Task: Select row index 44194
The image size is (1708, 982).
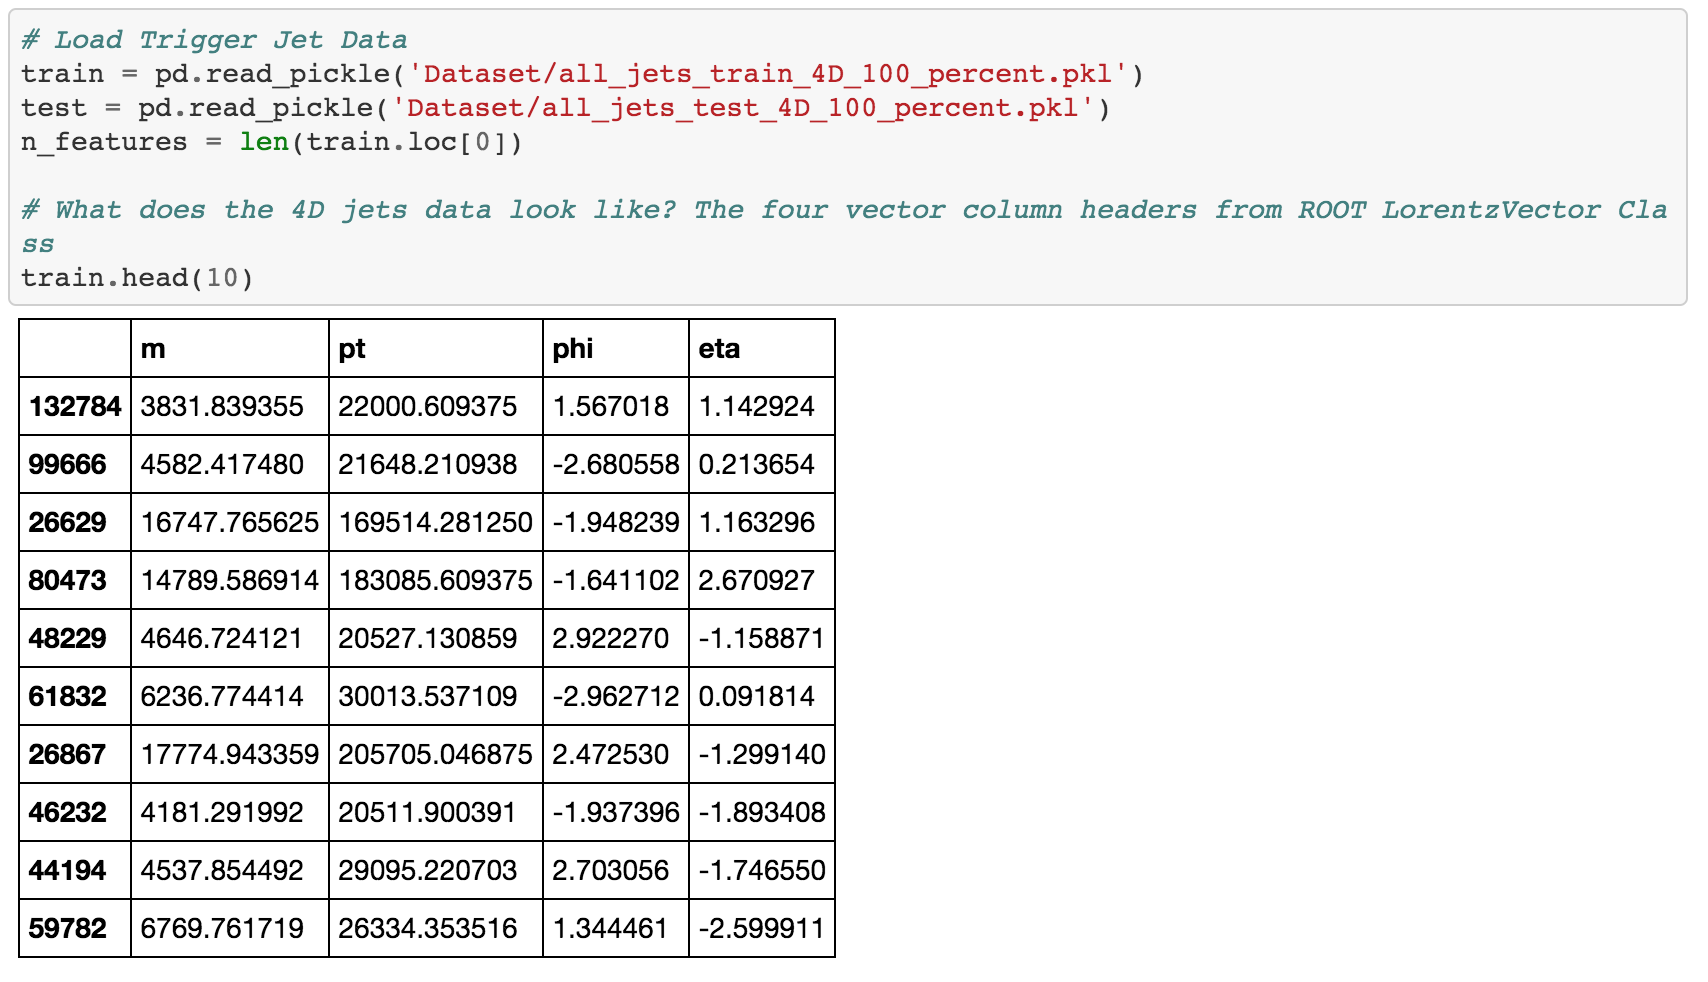Action: 67,870
